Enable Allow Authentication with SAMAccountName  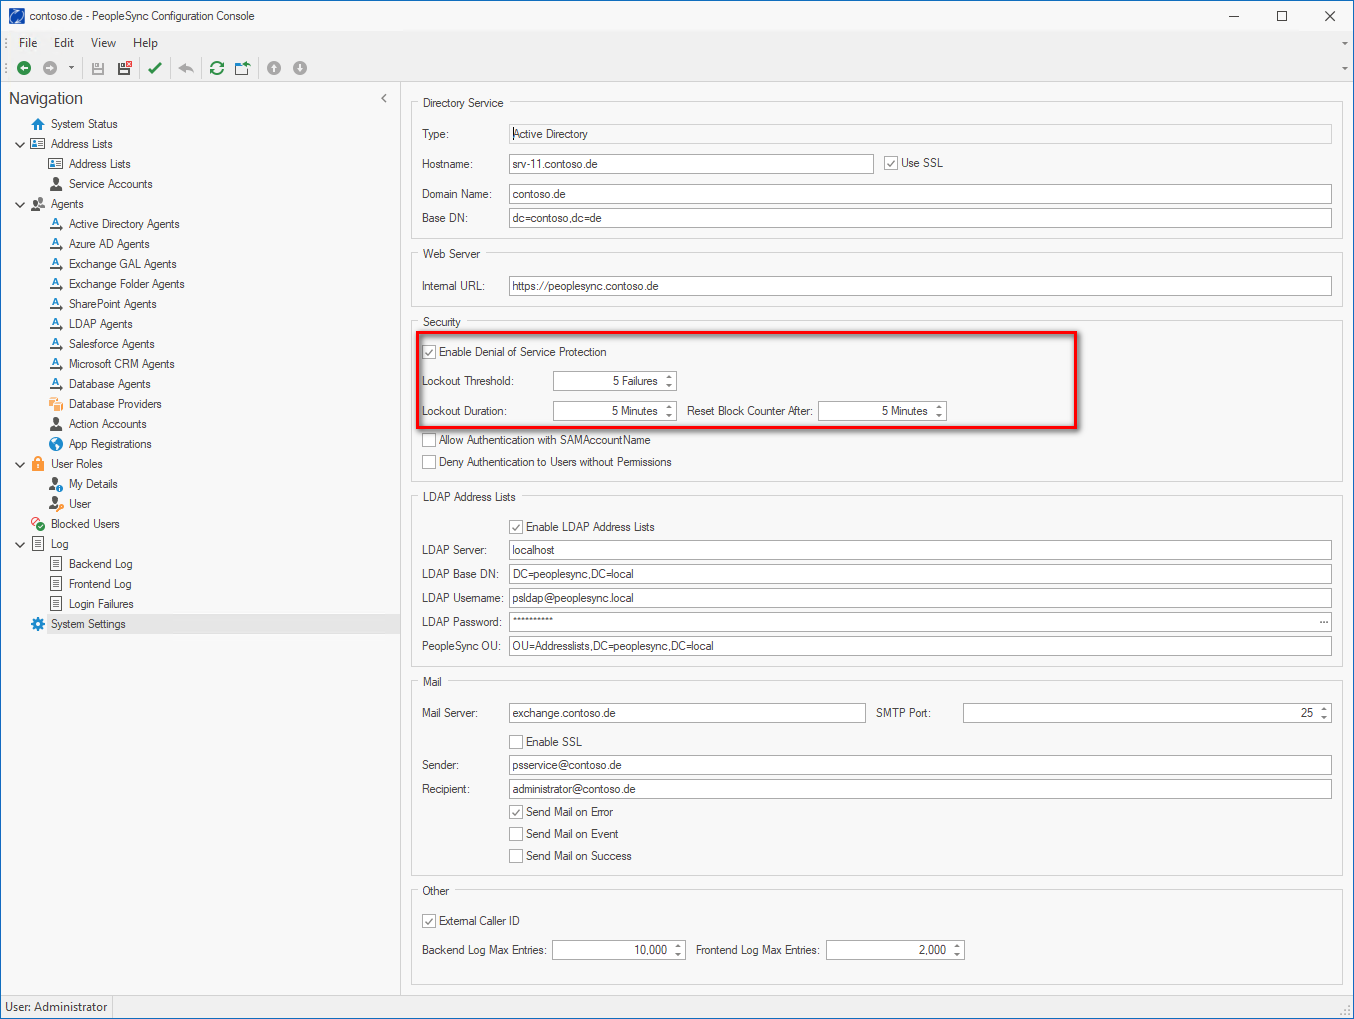tap(429, 440)
